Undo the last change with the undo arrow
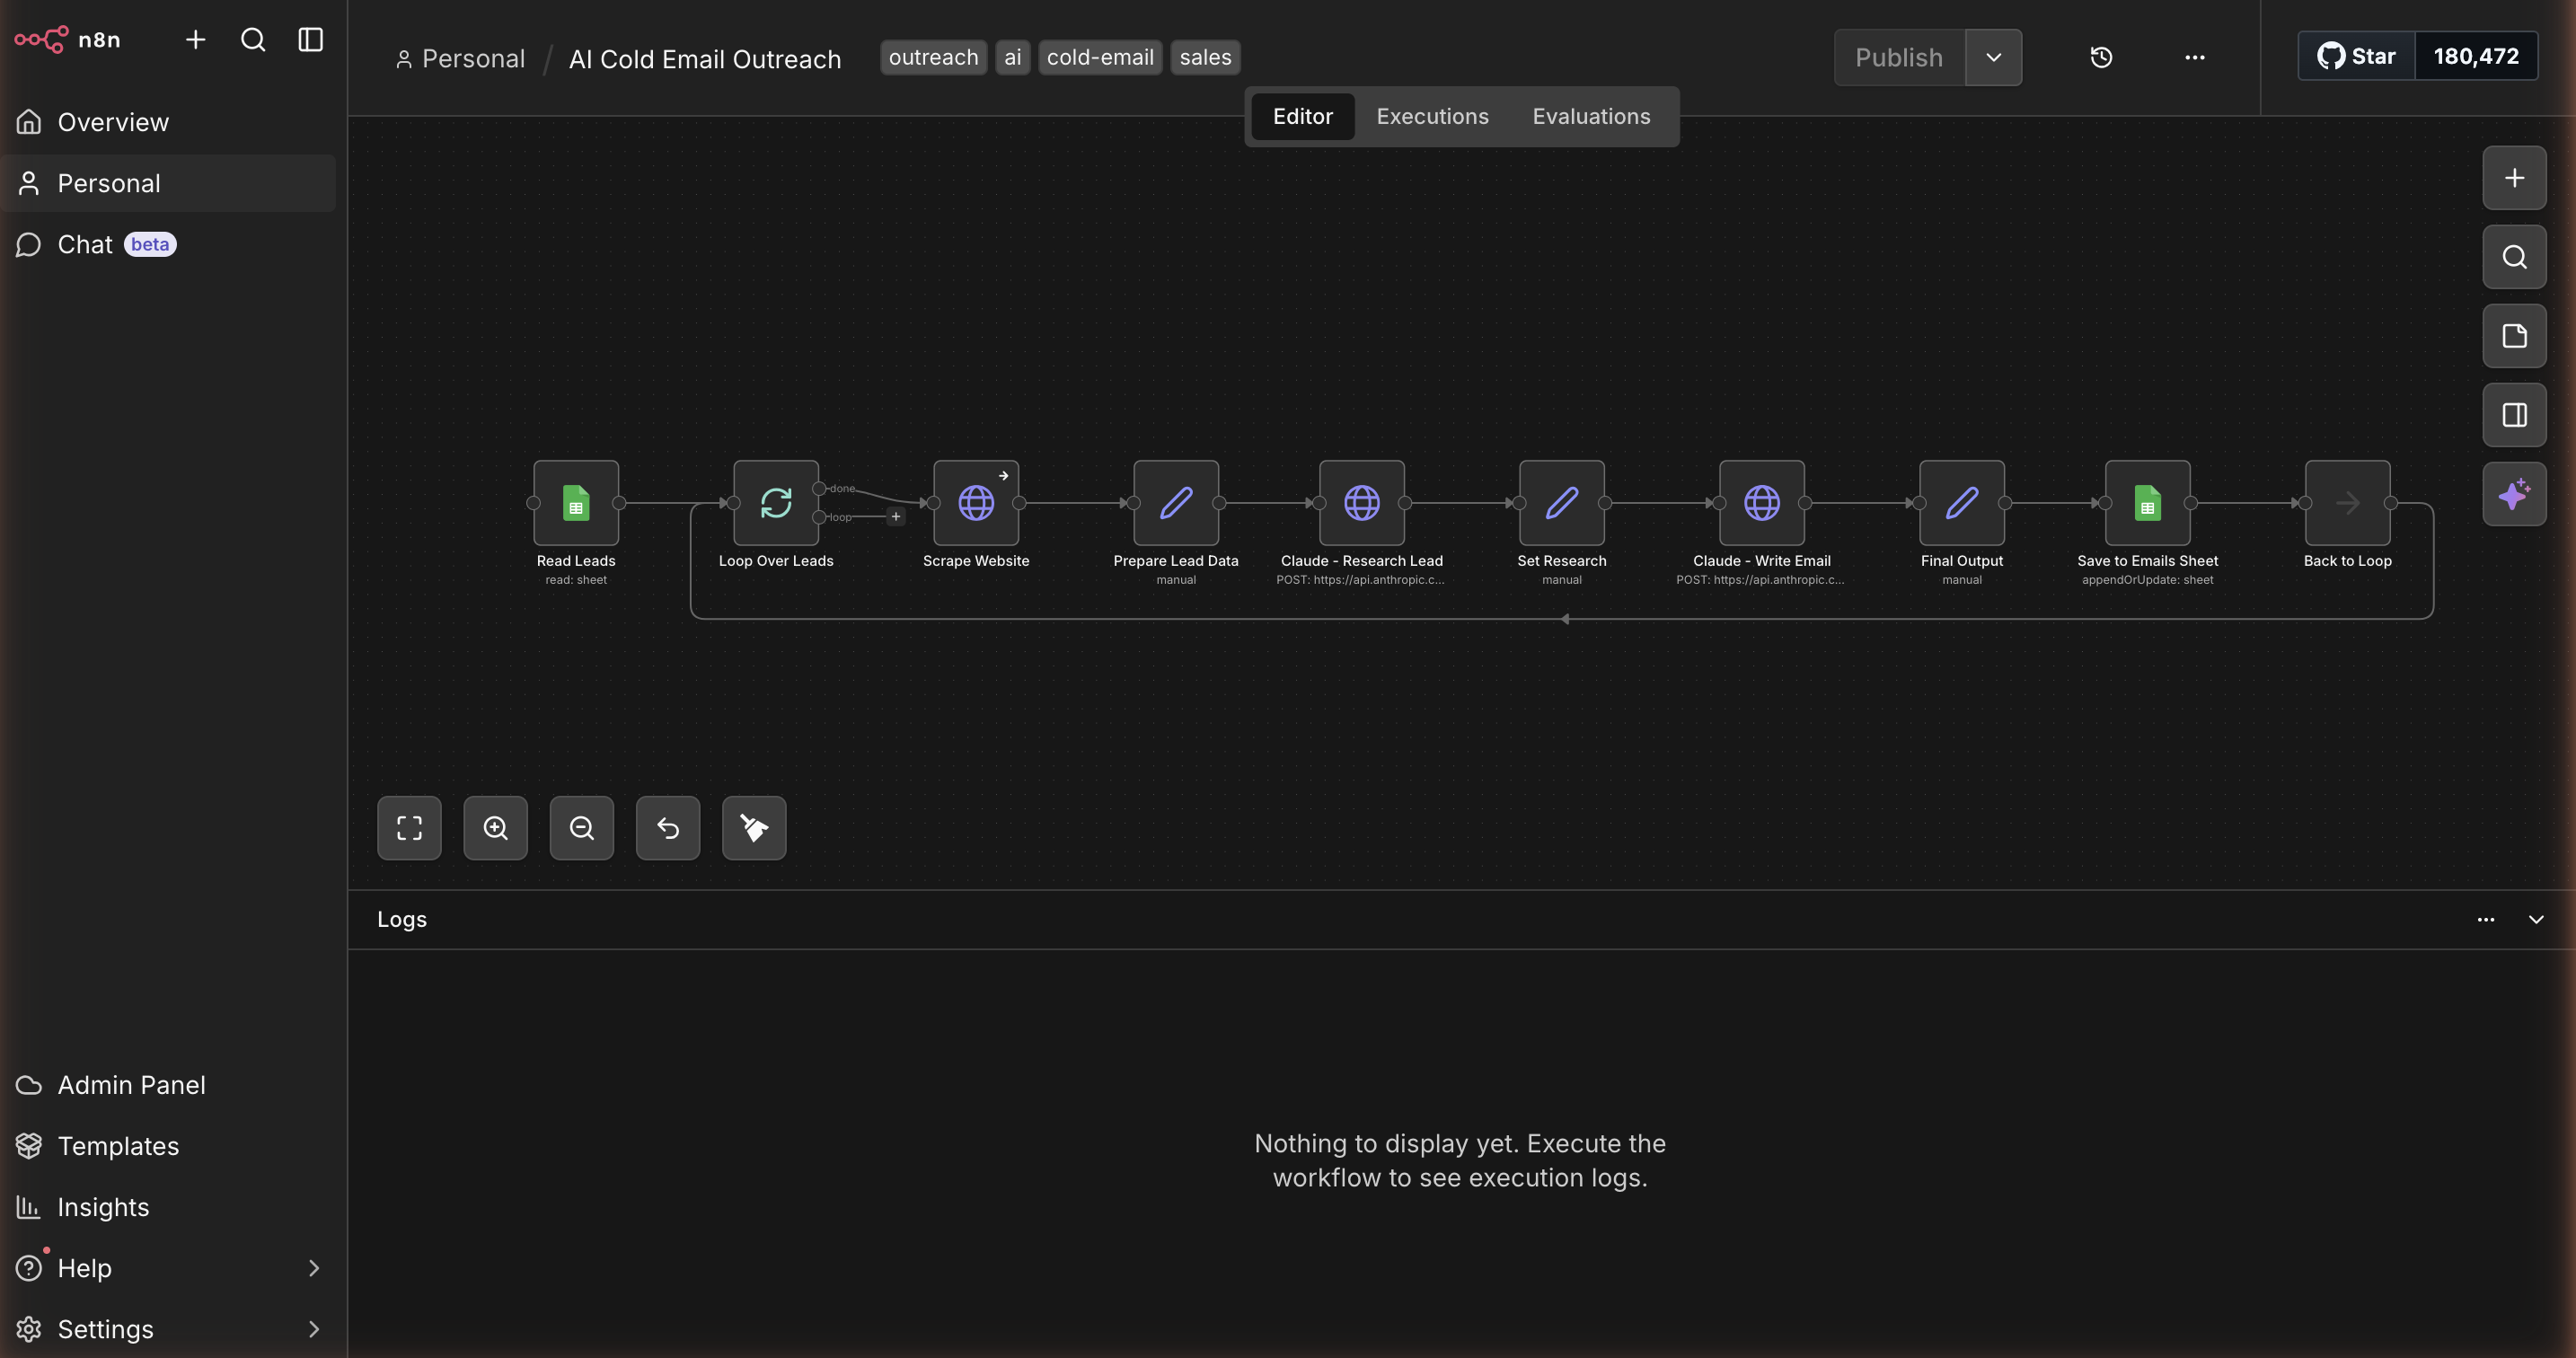Image resolution: width=2576 pixels, height=1358 pixels. pyautogui.click(x=667, y=827)
